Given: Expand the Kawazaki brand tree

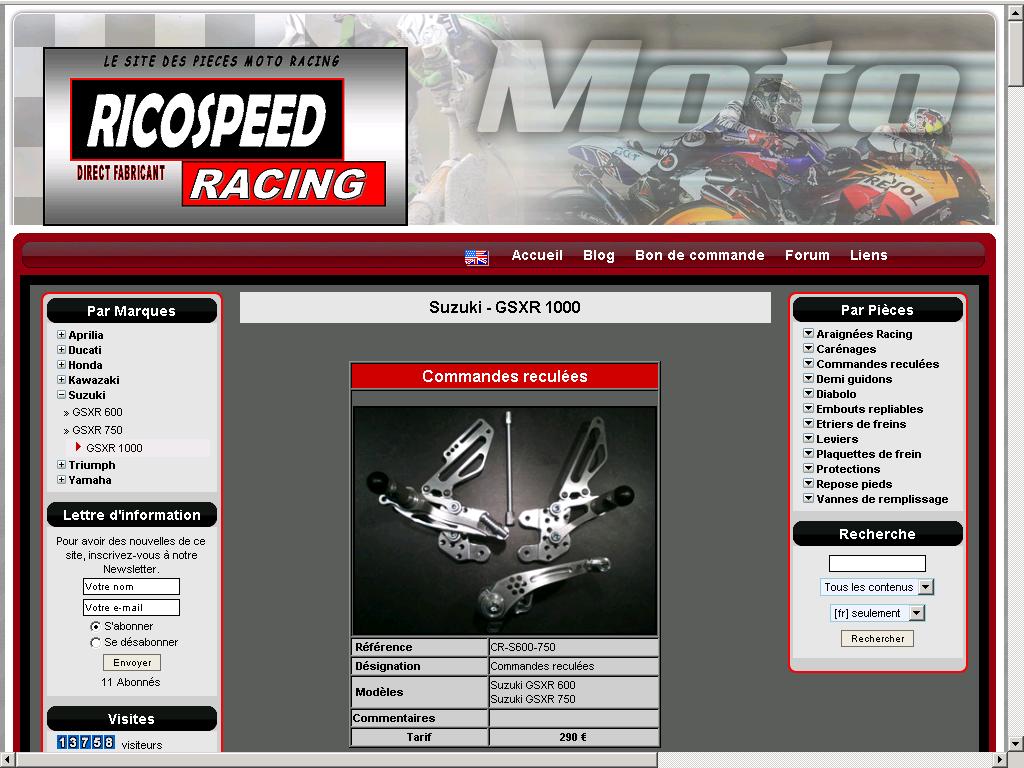Looking at the screenshot, I should tap(62, 380).
